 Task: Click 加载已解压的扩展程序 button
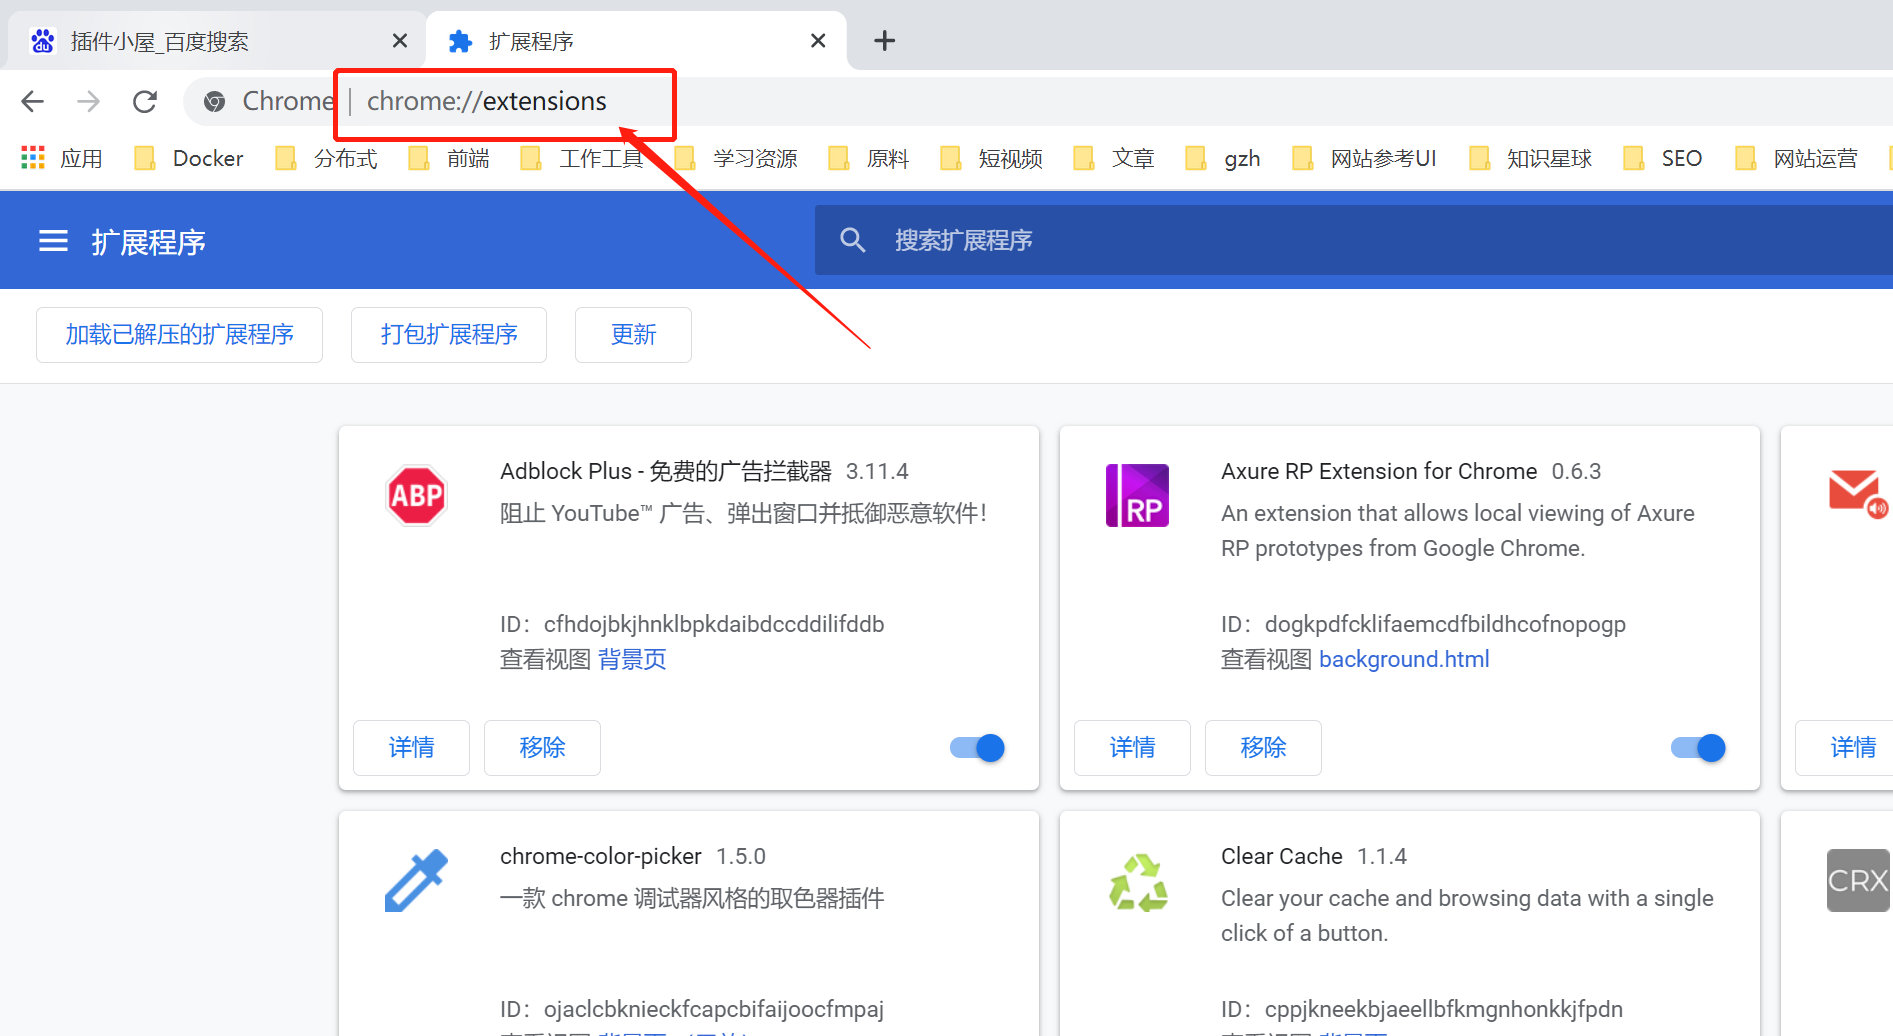pos(179,334)
